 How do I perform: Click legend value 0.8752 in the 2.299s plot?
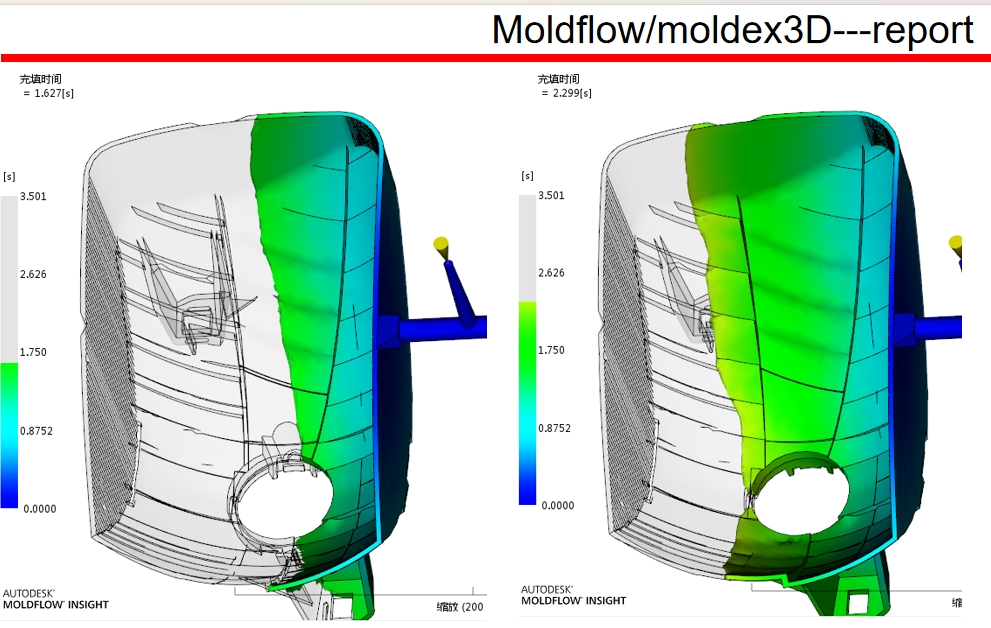click(555, 428)
